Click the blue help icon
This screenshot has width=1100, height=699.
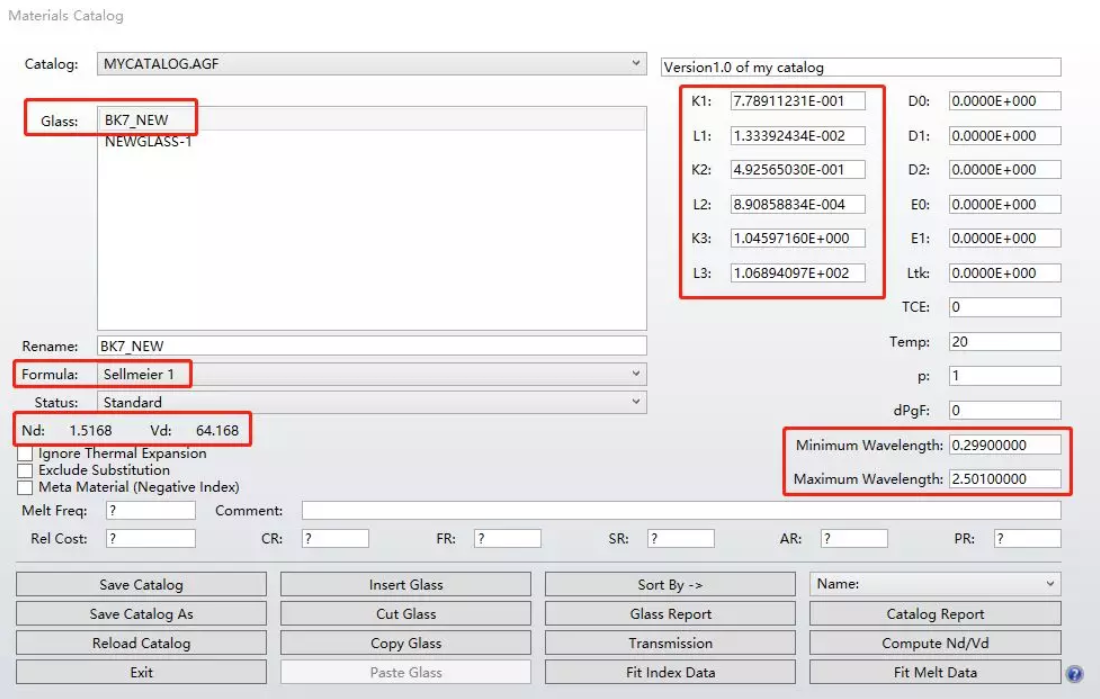(x=1075, y=674)
